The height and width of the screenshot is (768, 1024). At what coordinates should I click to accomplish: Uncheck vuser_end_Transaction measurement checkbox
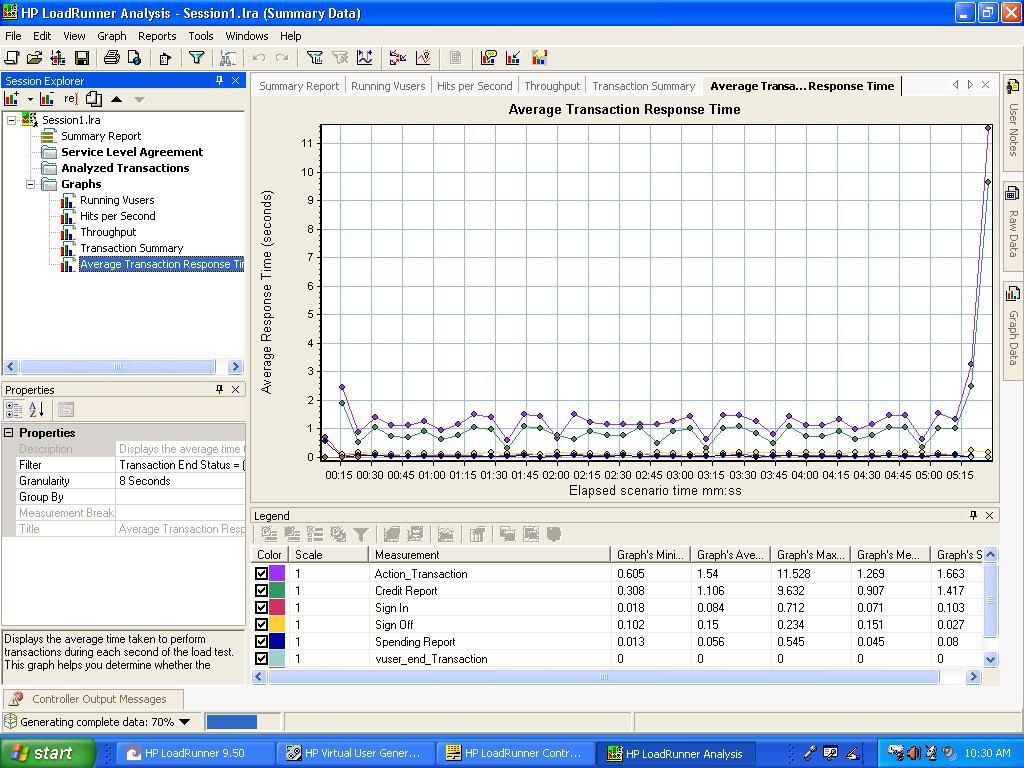point(261,658)
